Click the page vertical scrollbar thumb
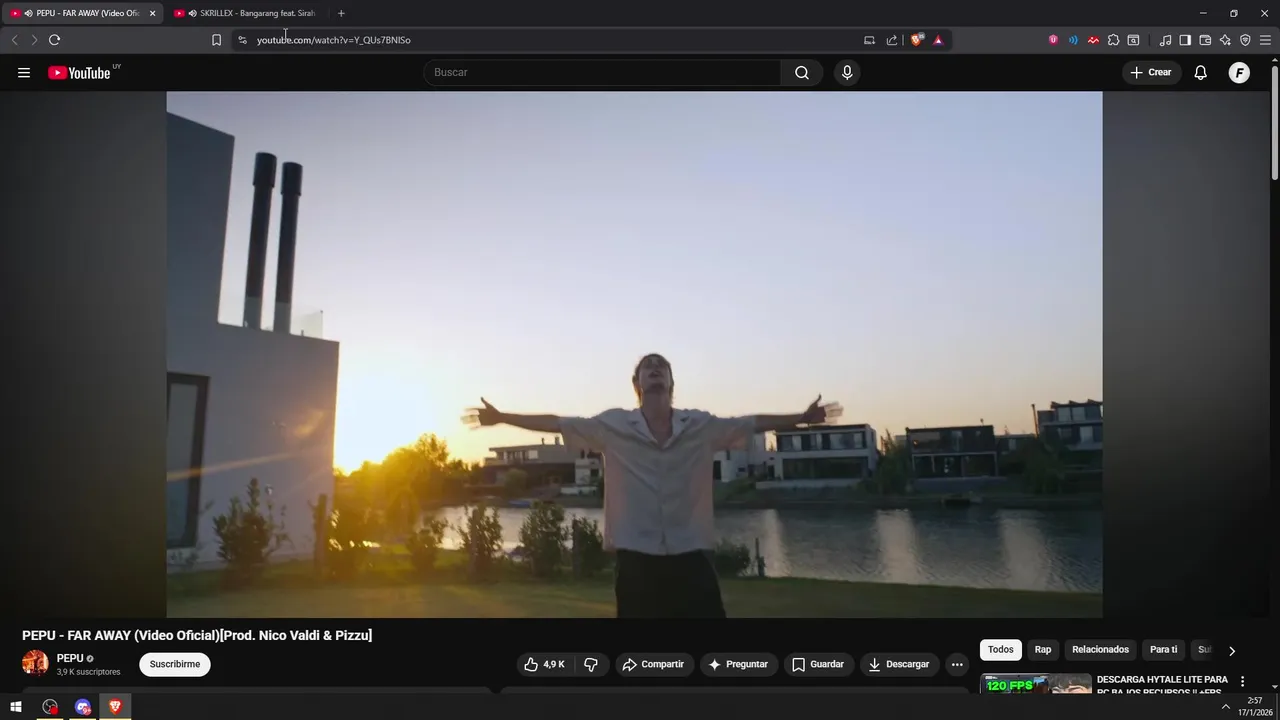 click(1274, 122)
